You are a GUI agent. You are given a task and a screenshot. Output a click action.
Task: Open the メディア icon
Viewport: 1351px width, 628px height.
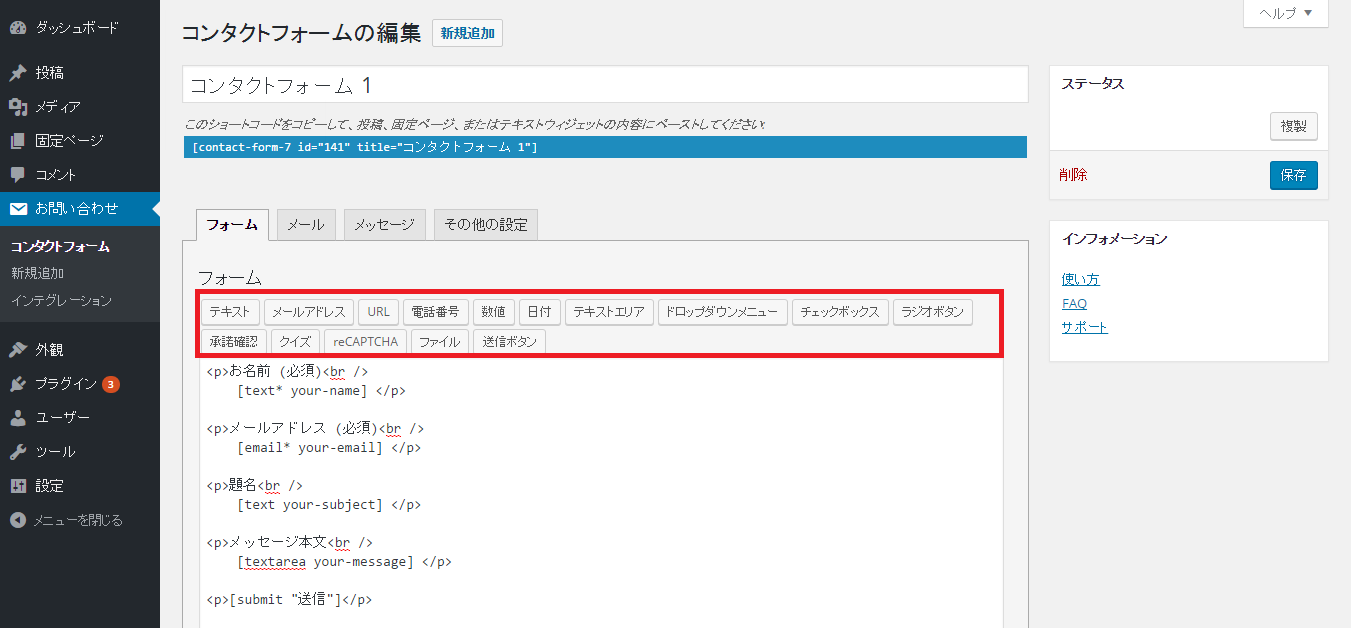click(17, 106)
